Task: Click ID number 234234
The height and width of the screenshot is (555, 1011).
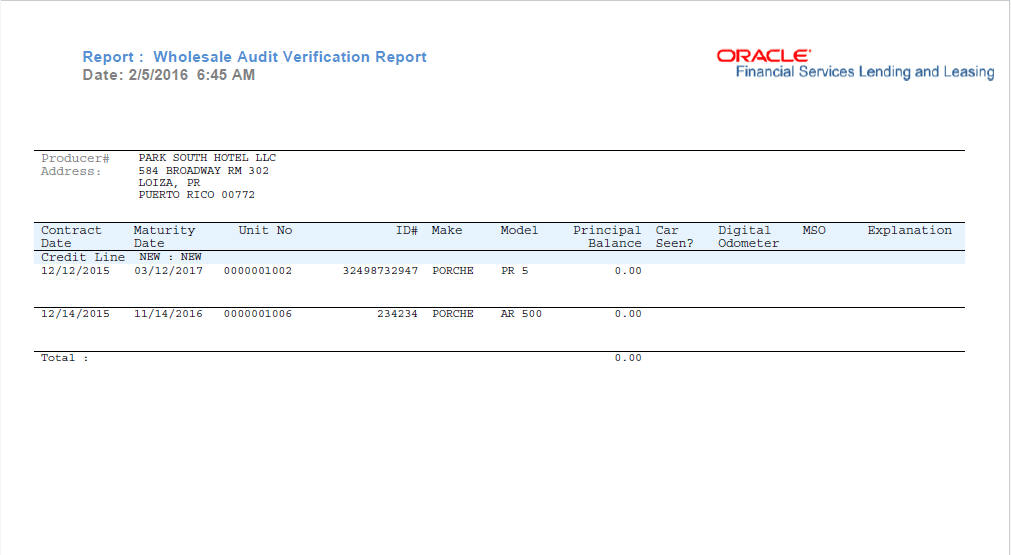Action: click(x=397, y=314)
